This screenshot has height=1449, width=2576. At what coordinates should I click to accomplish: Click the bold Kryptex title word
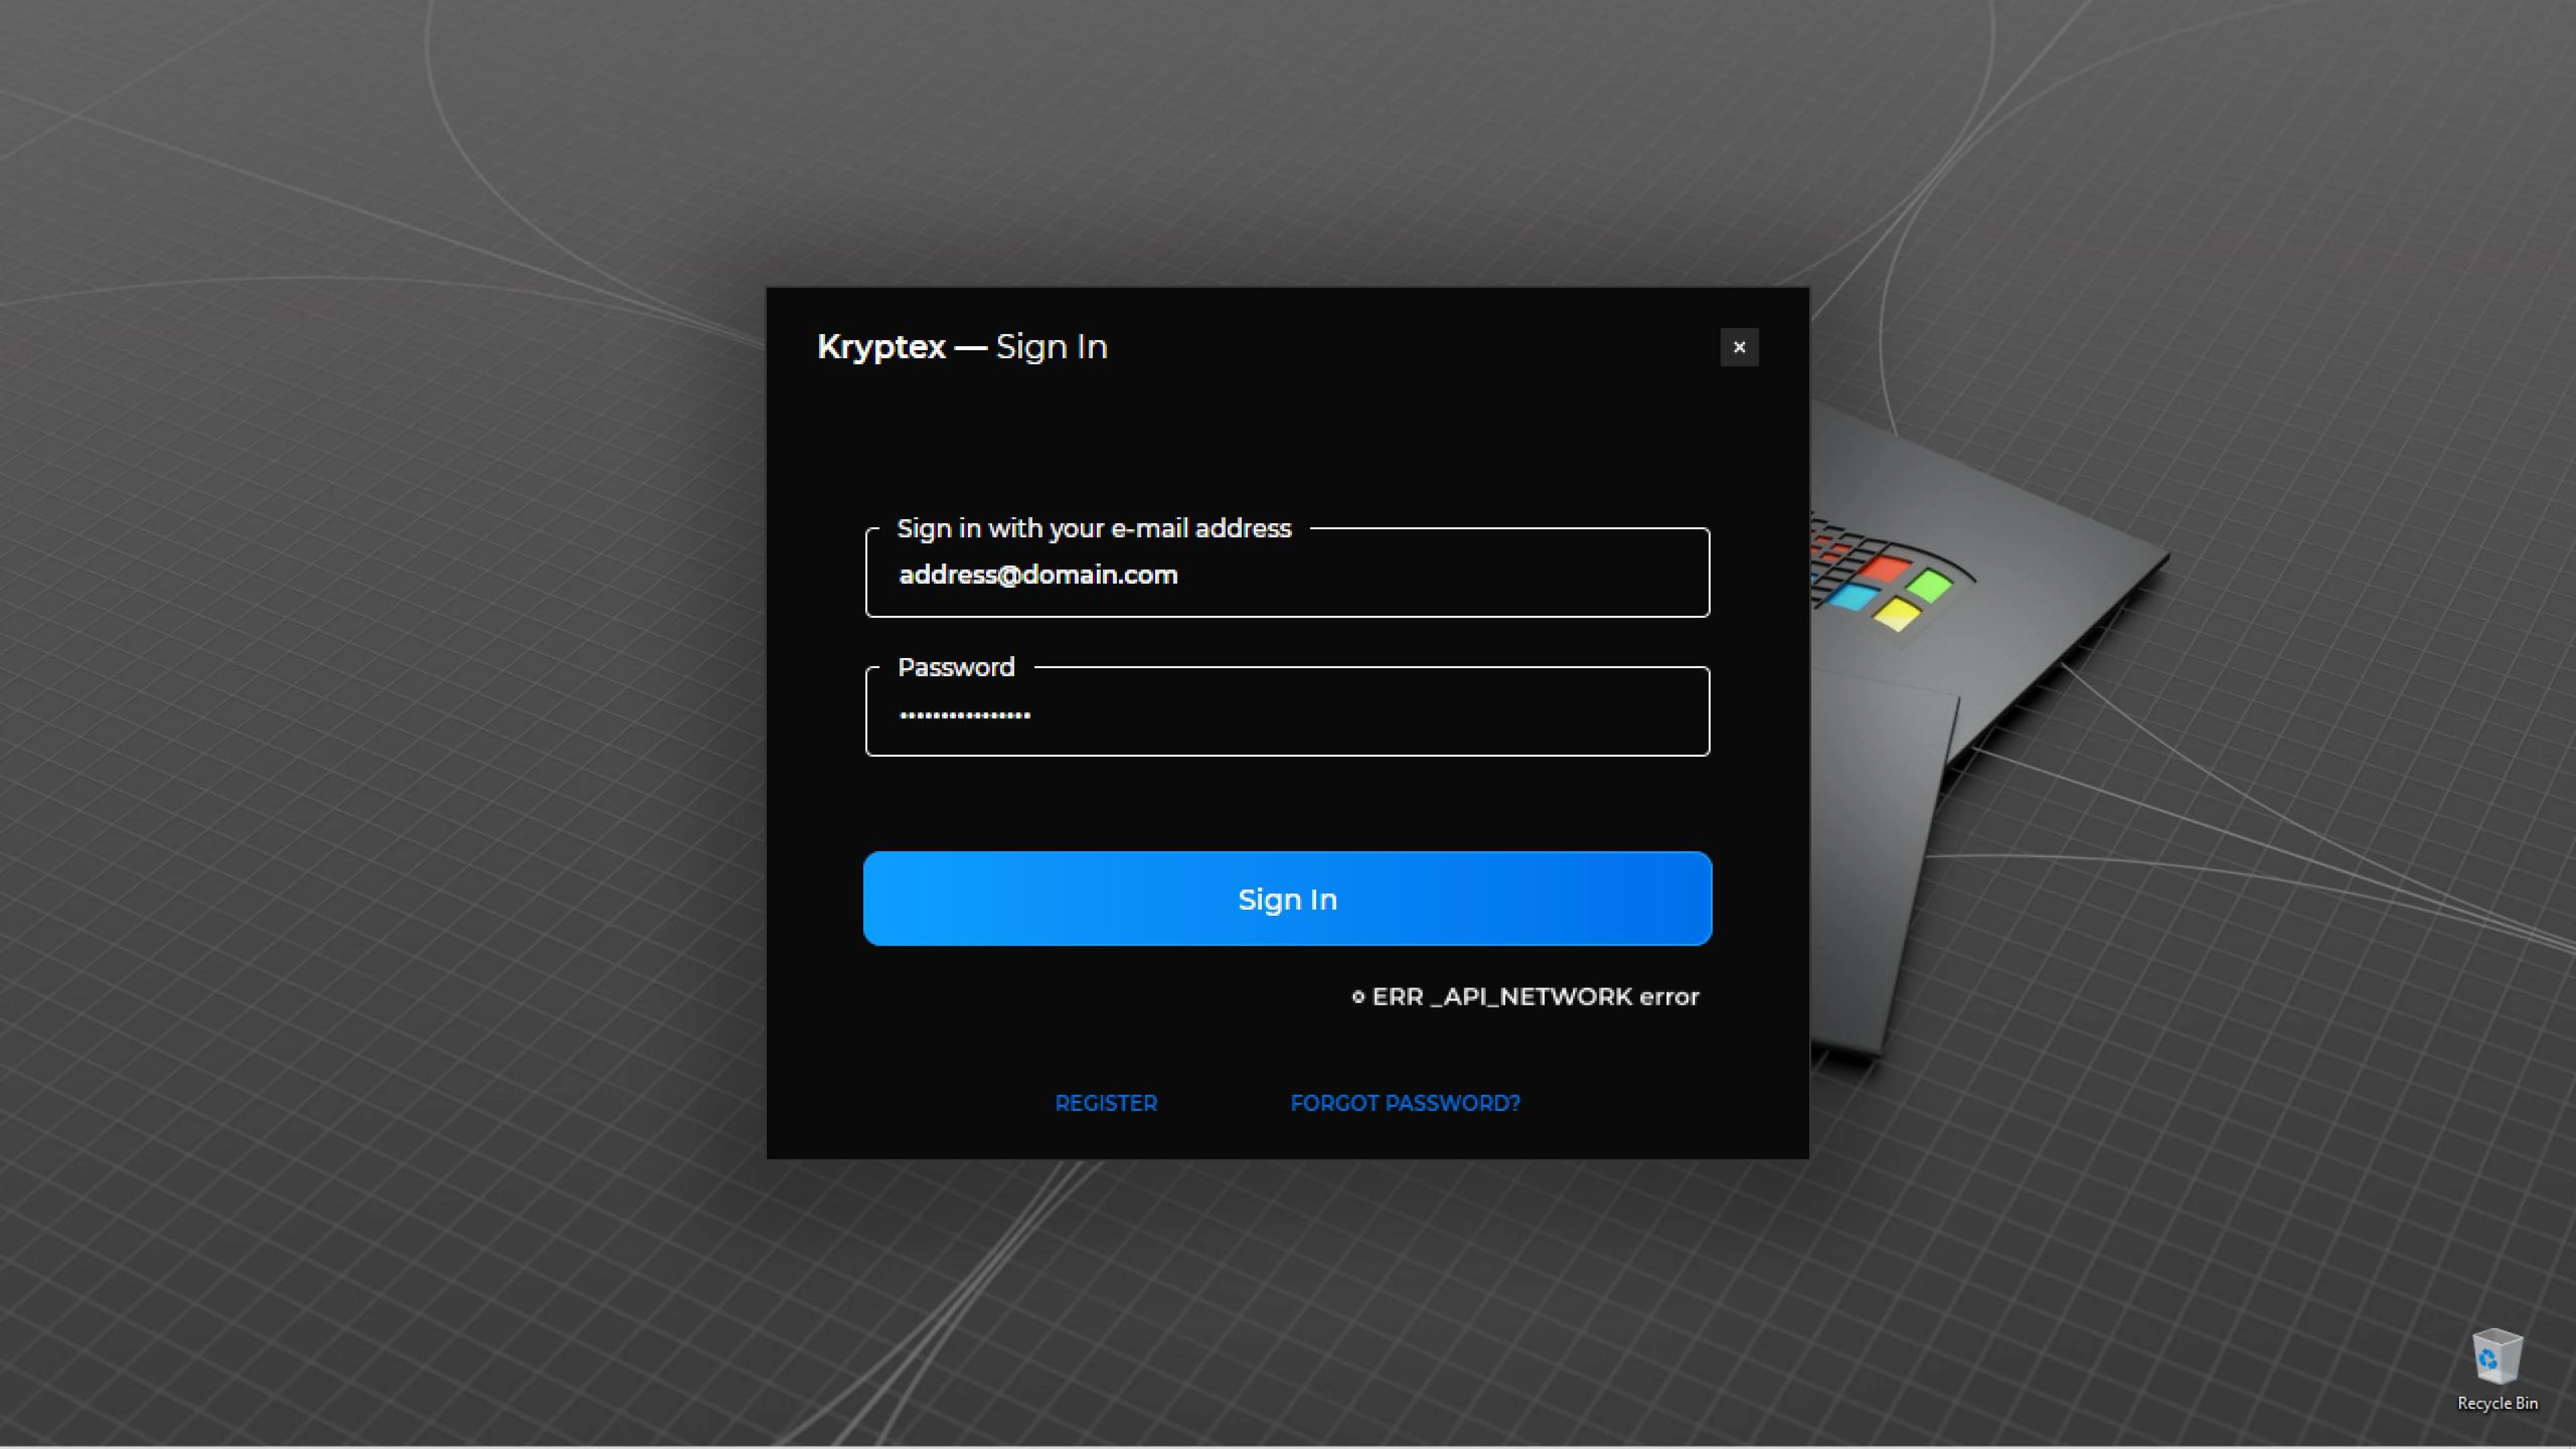(x=881, y=347)
